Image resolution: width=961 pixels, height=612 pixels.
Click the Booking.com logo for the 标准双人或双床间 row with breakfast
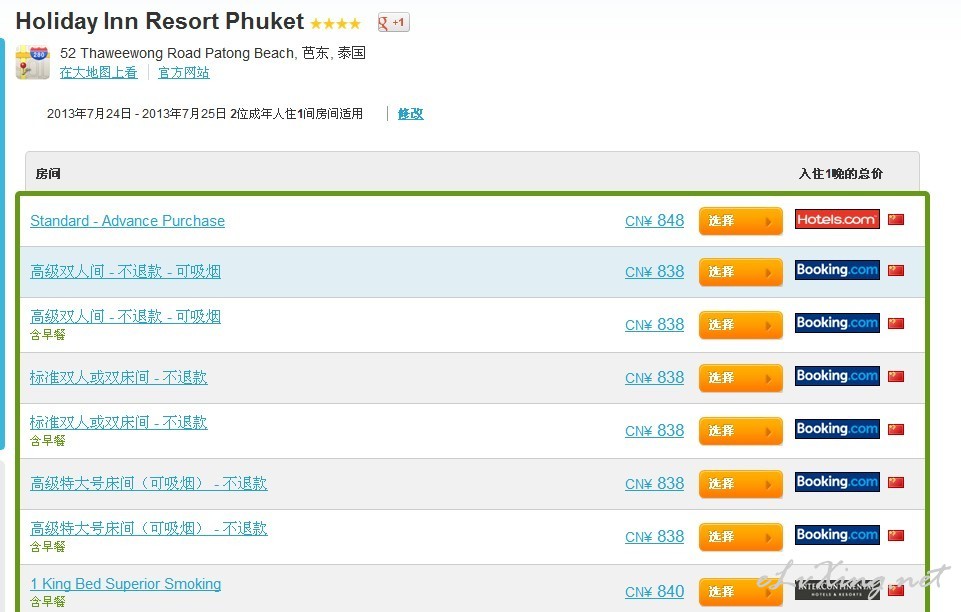tap(837, 429)
